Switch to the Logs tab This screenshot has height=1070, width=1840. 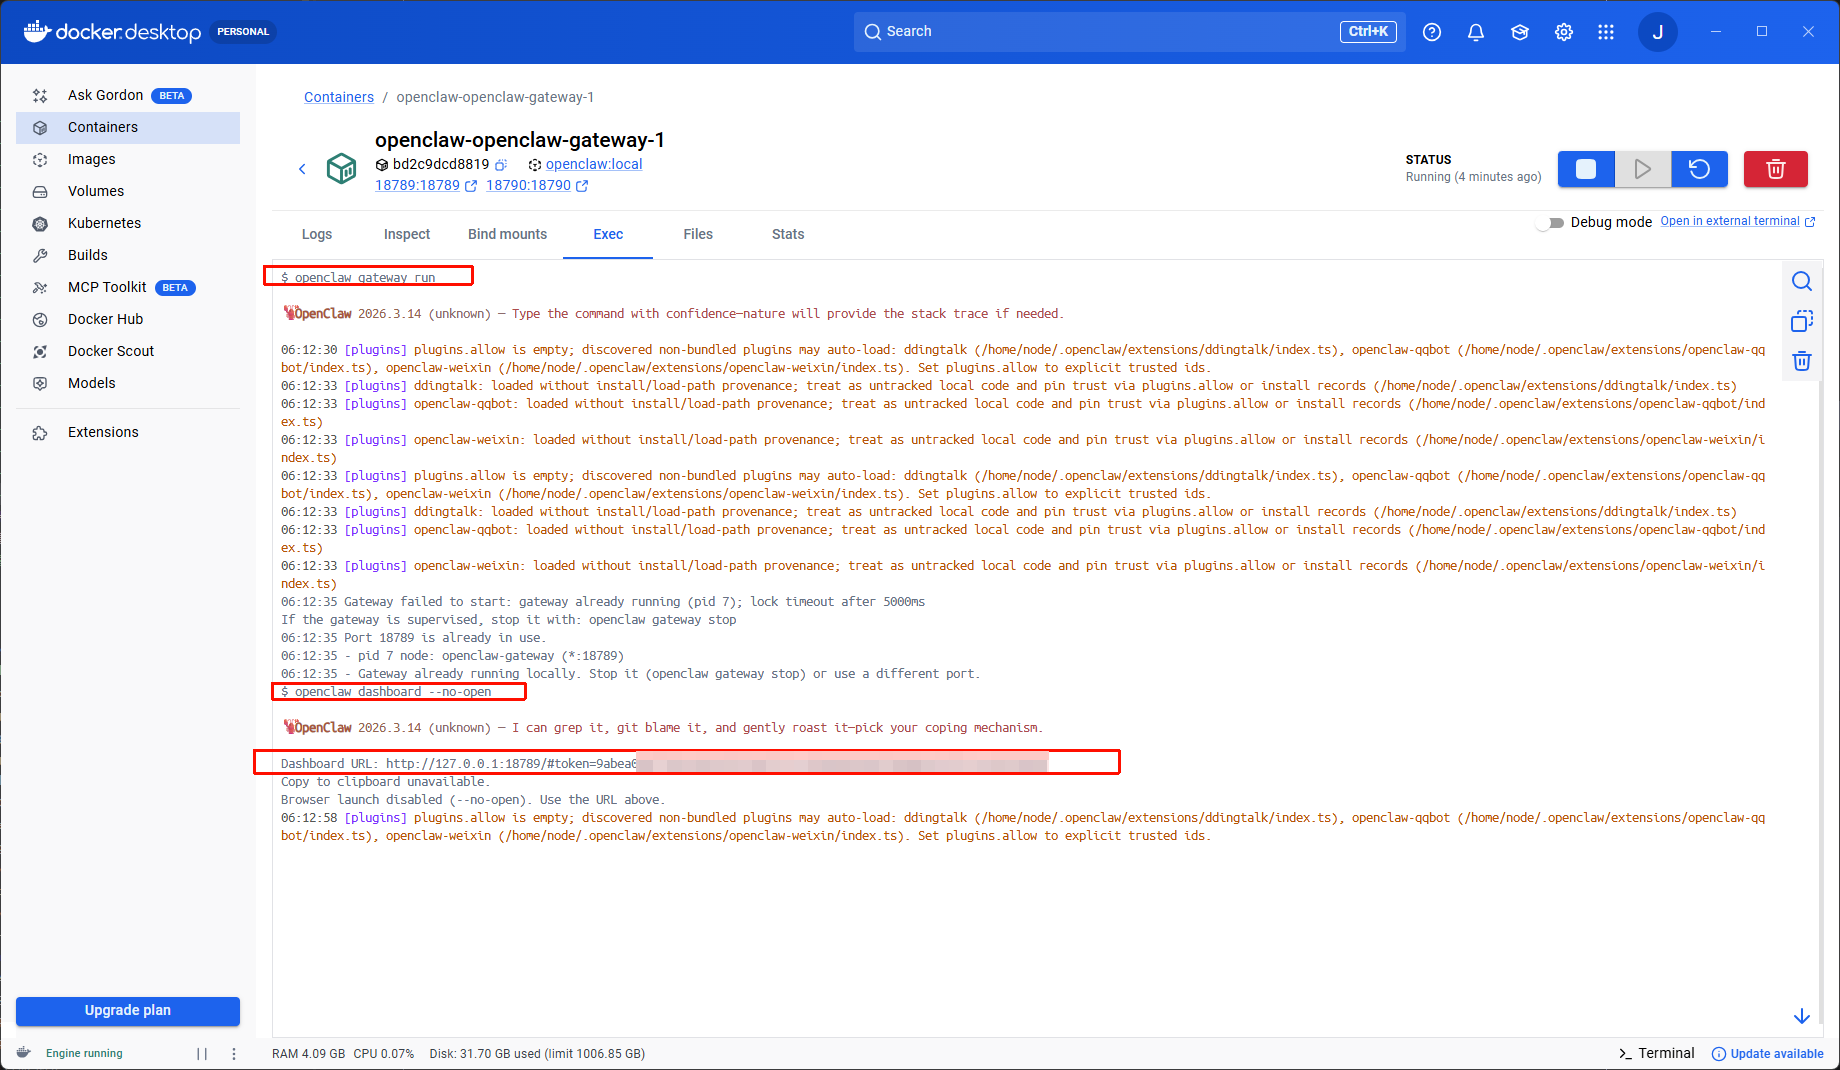[x=317, y=234]
